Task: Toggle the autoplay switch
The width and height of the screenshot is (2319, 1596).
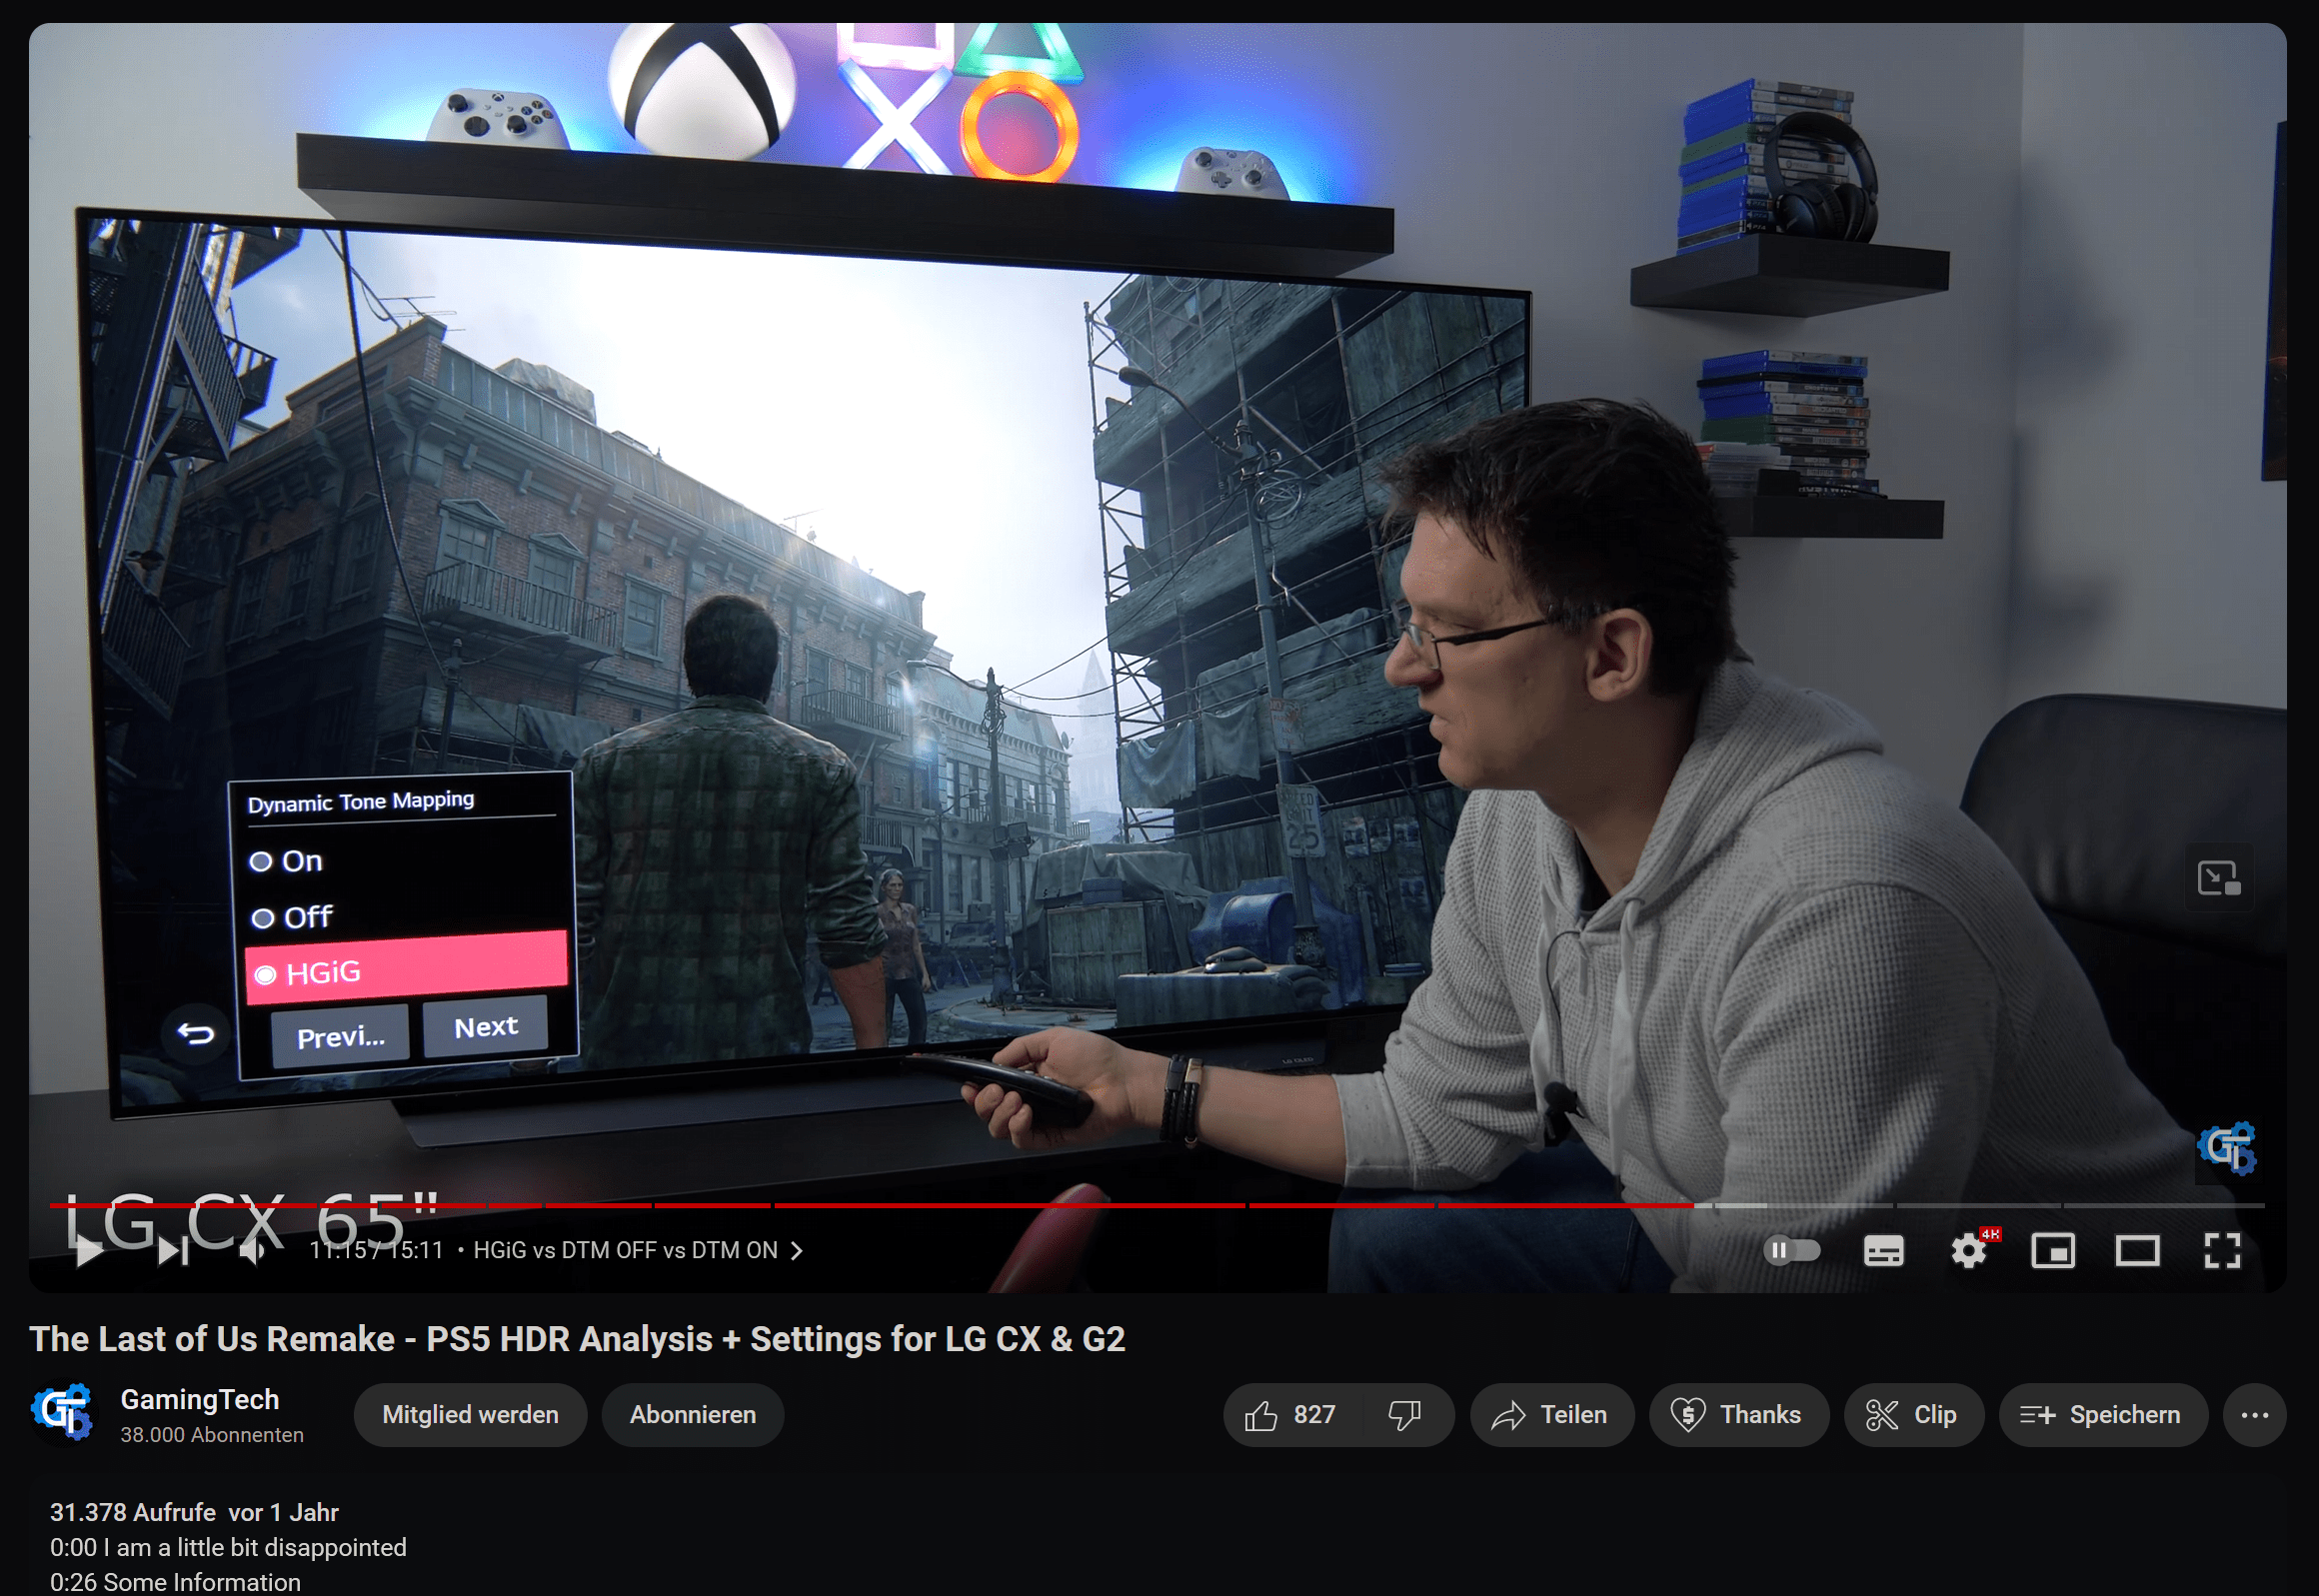Action: [1791, 1250]
